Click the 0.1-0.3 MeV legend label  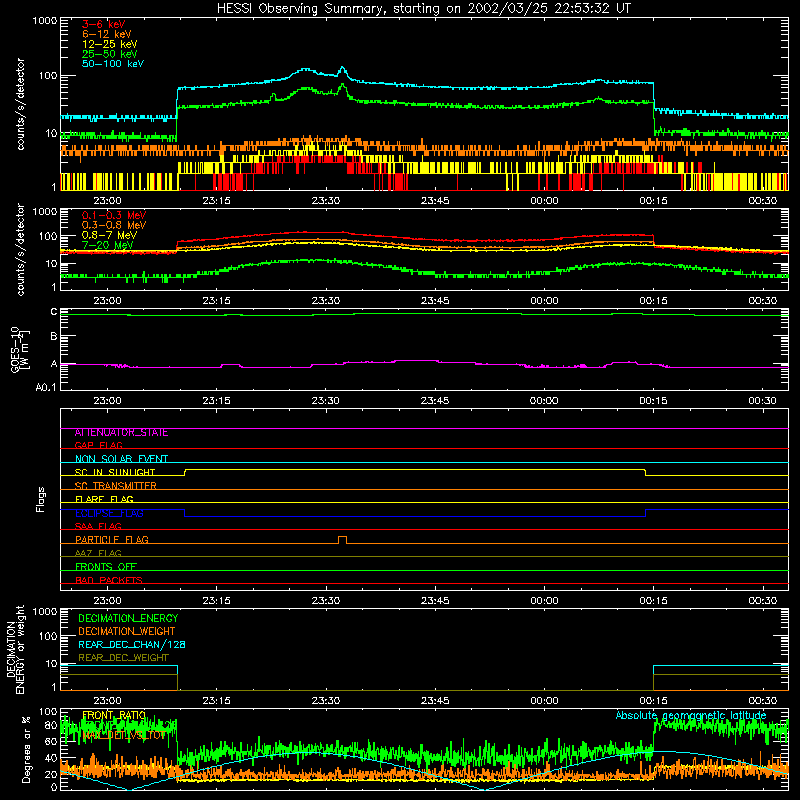point(114,215)
